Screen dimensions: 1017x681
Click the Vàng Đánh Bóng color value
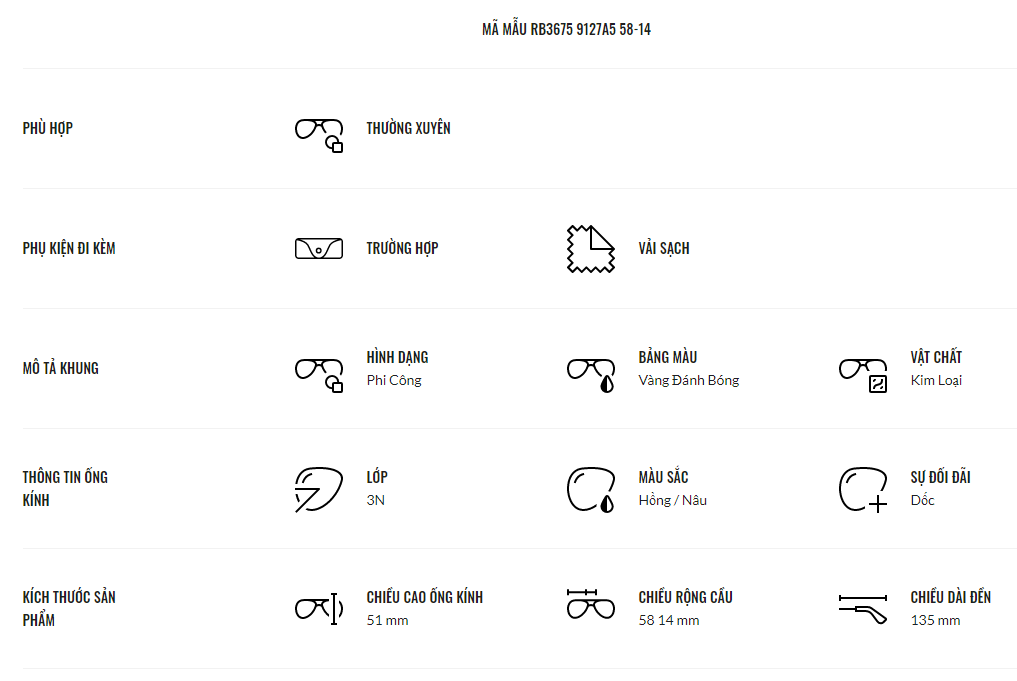[x=689, y=381]
